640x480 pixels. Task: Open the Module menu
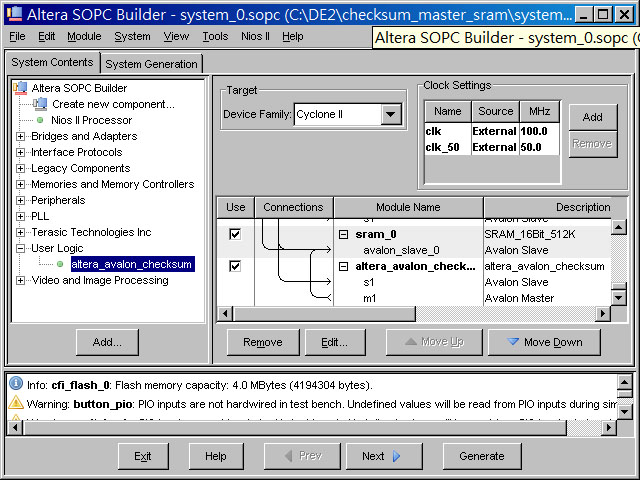(84, 37)
